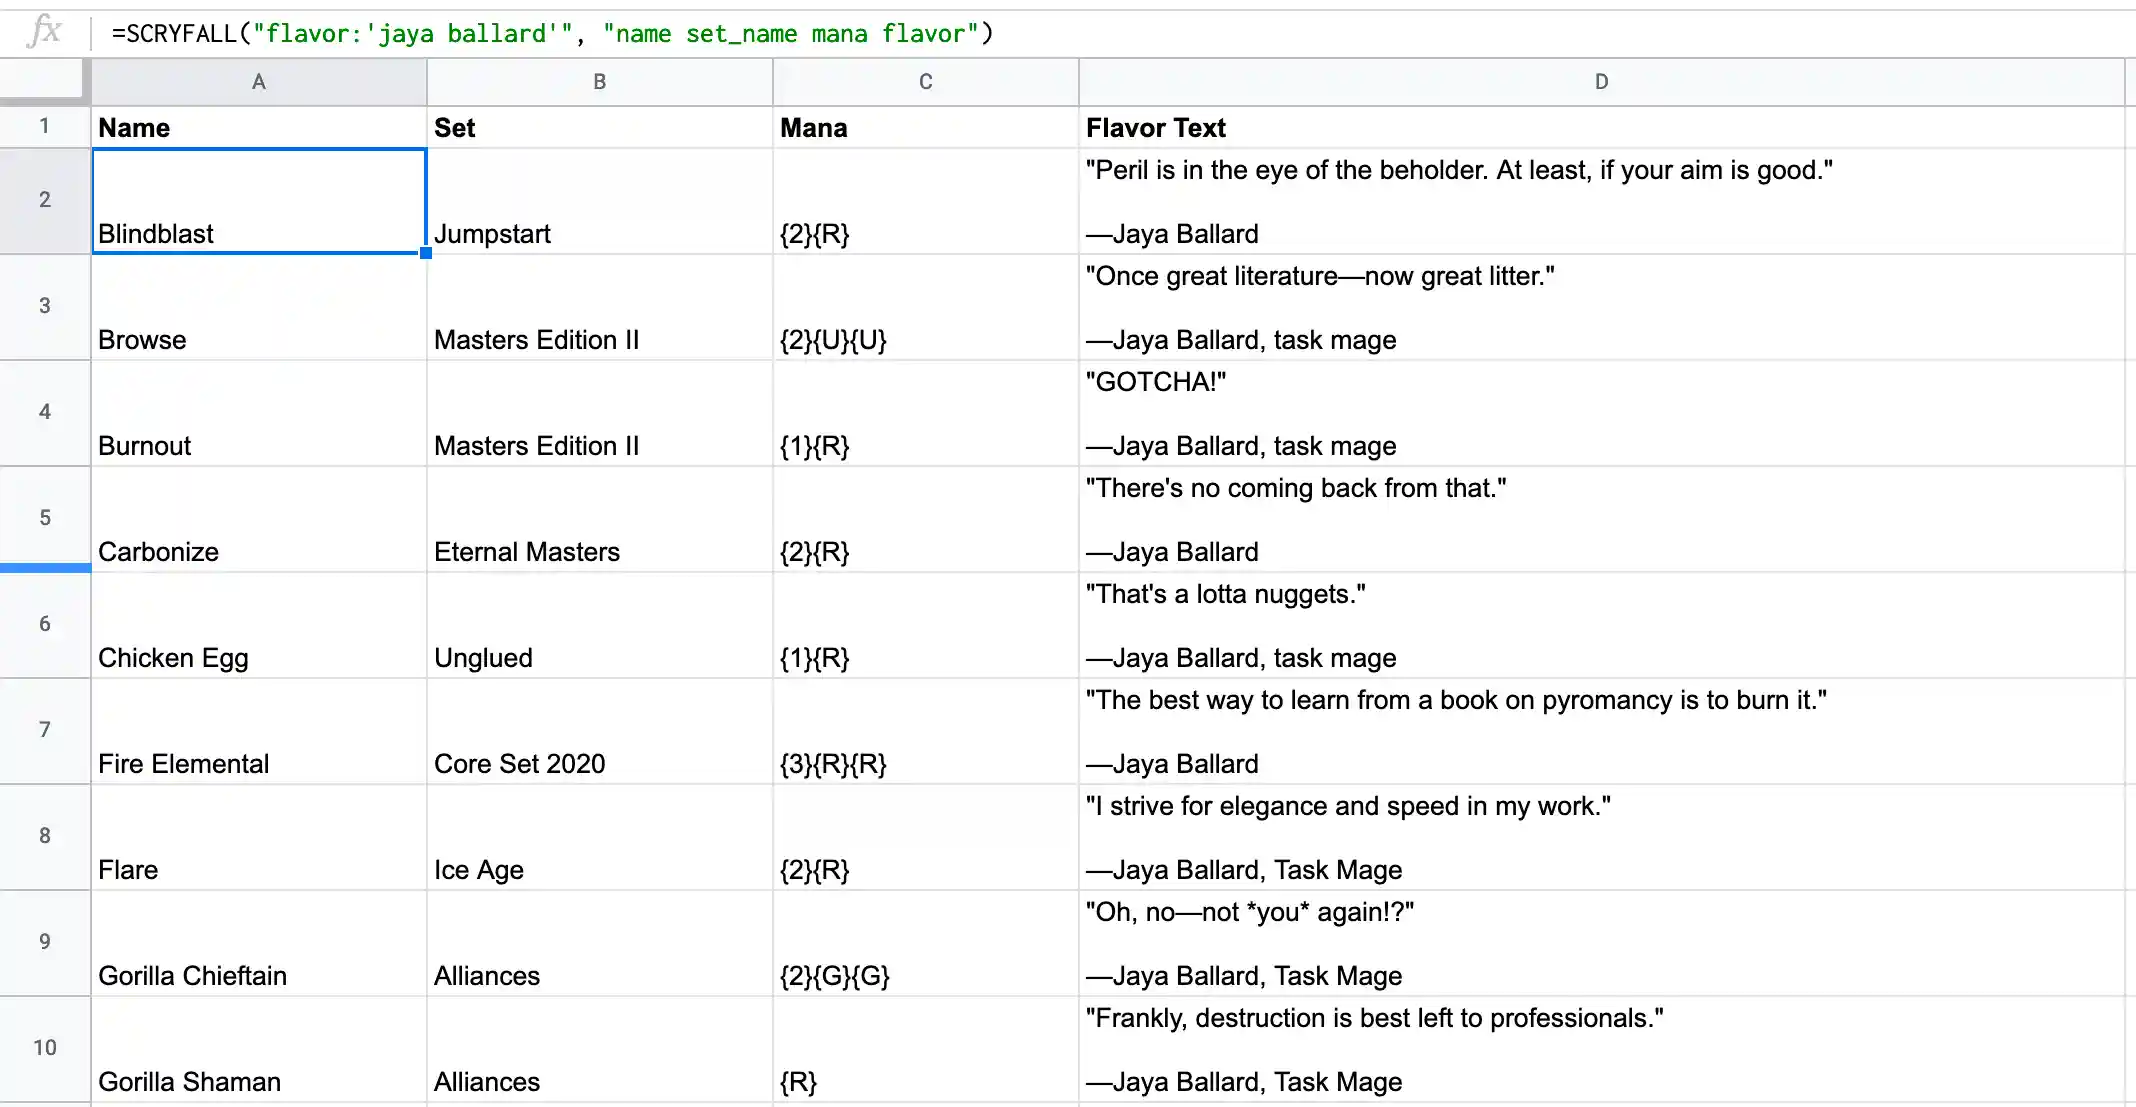Viewport: 2136px width, 1107px height.
Task: Select row 2 header
Action: 45,200
